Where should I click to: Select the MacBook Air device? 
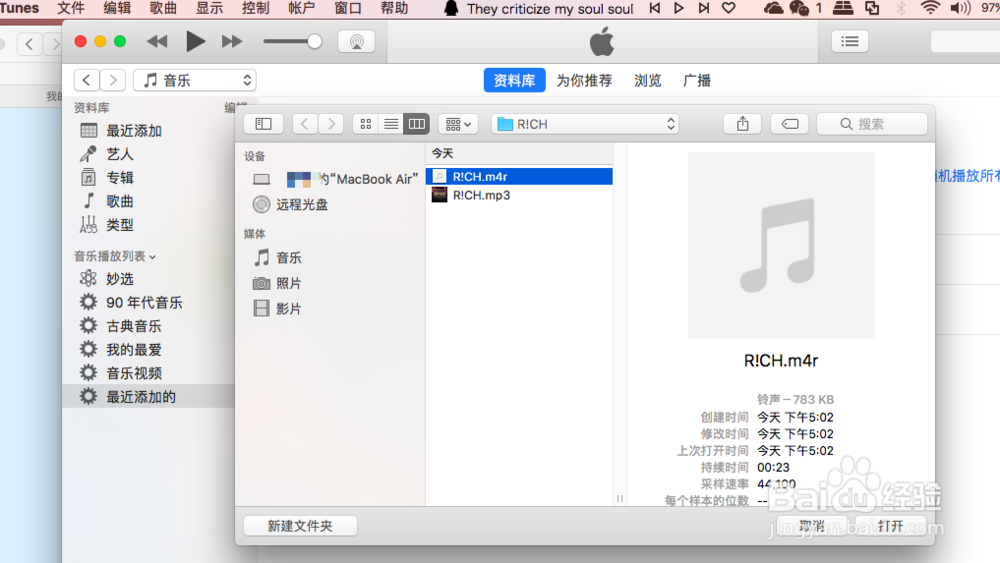pos(335,179)
